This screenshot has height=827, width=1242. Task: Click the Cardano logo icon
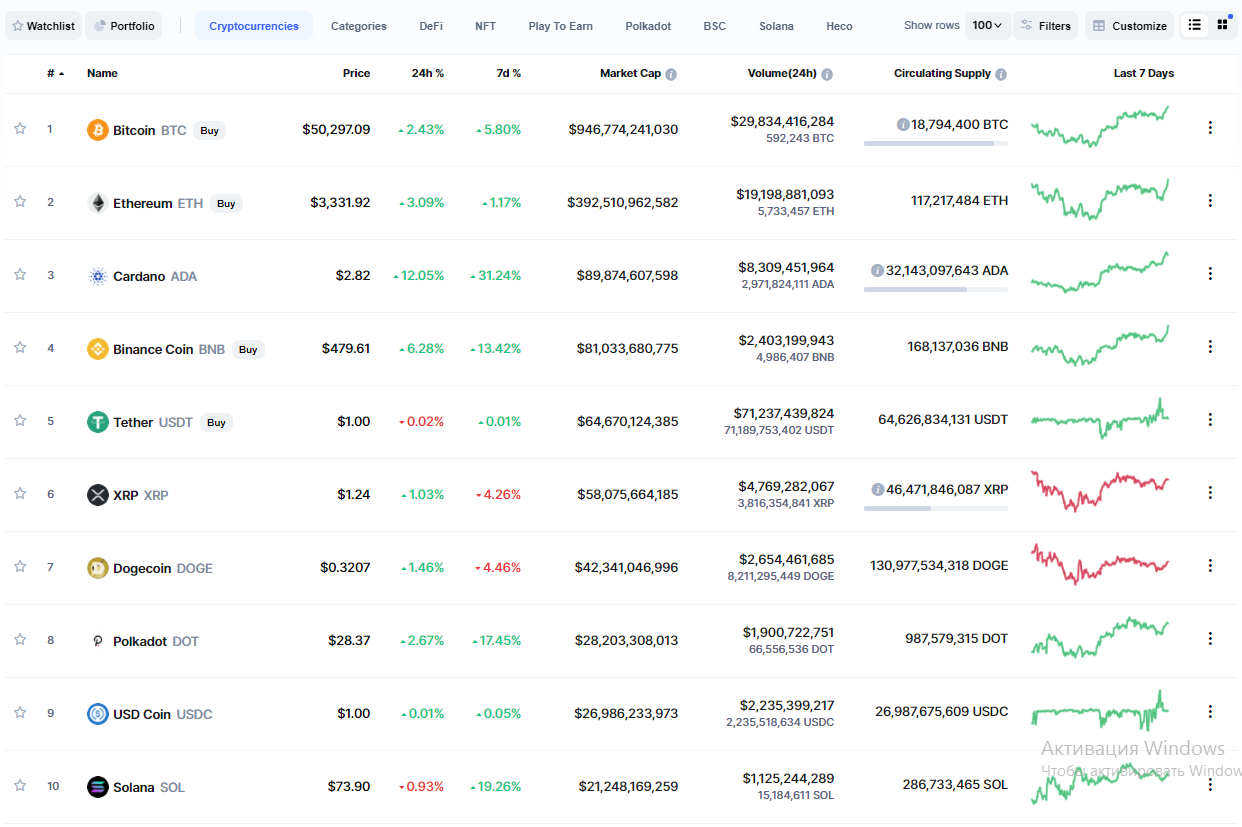97,276
